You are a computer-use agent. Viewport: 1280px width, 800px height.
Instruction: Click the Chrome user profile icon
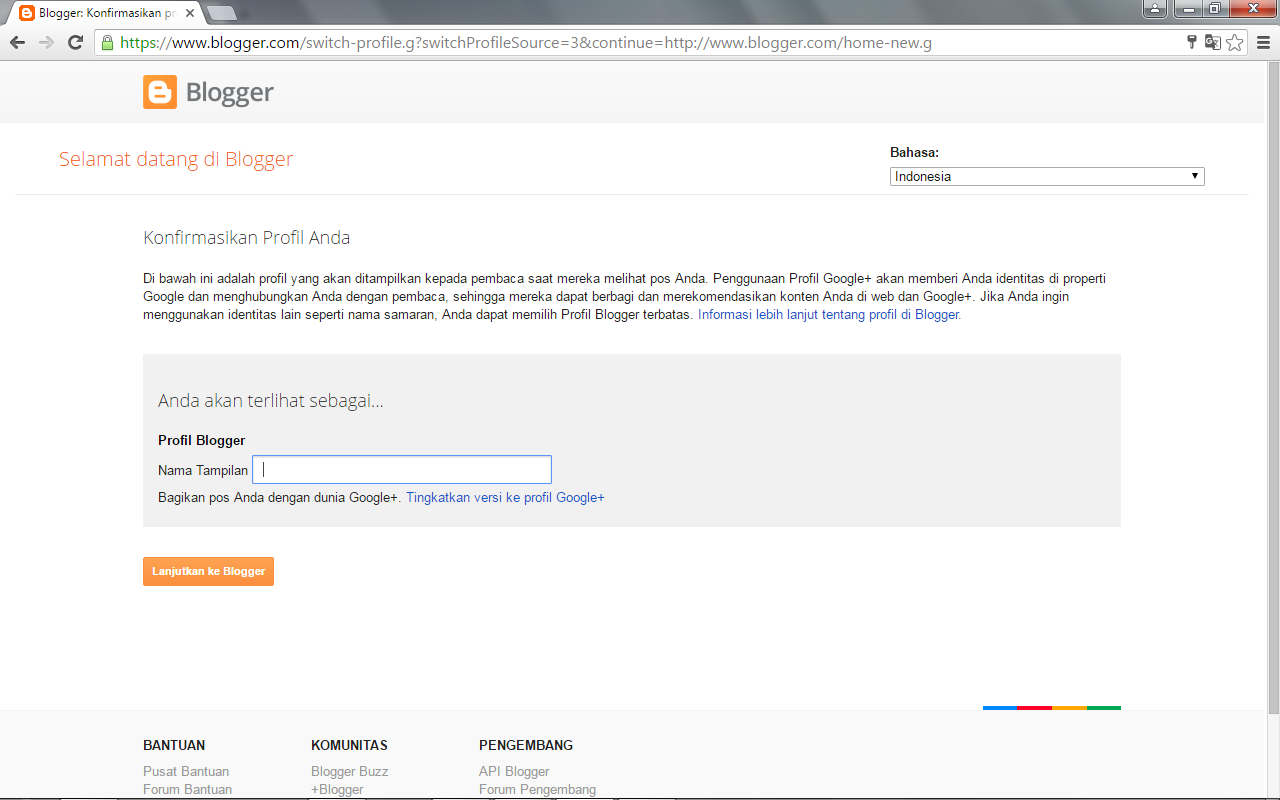tap(1155, 9)
